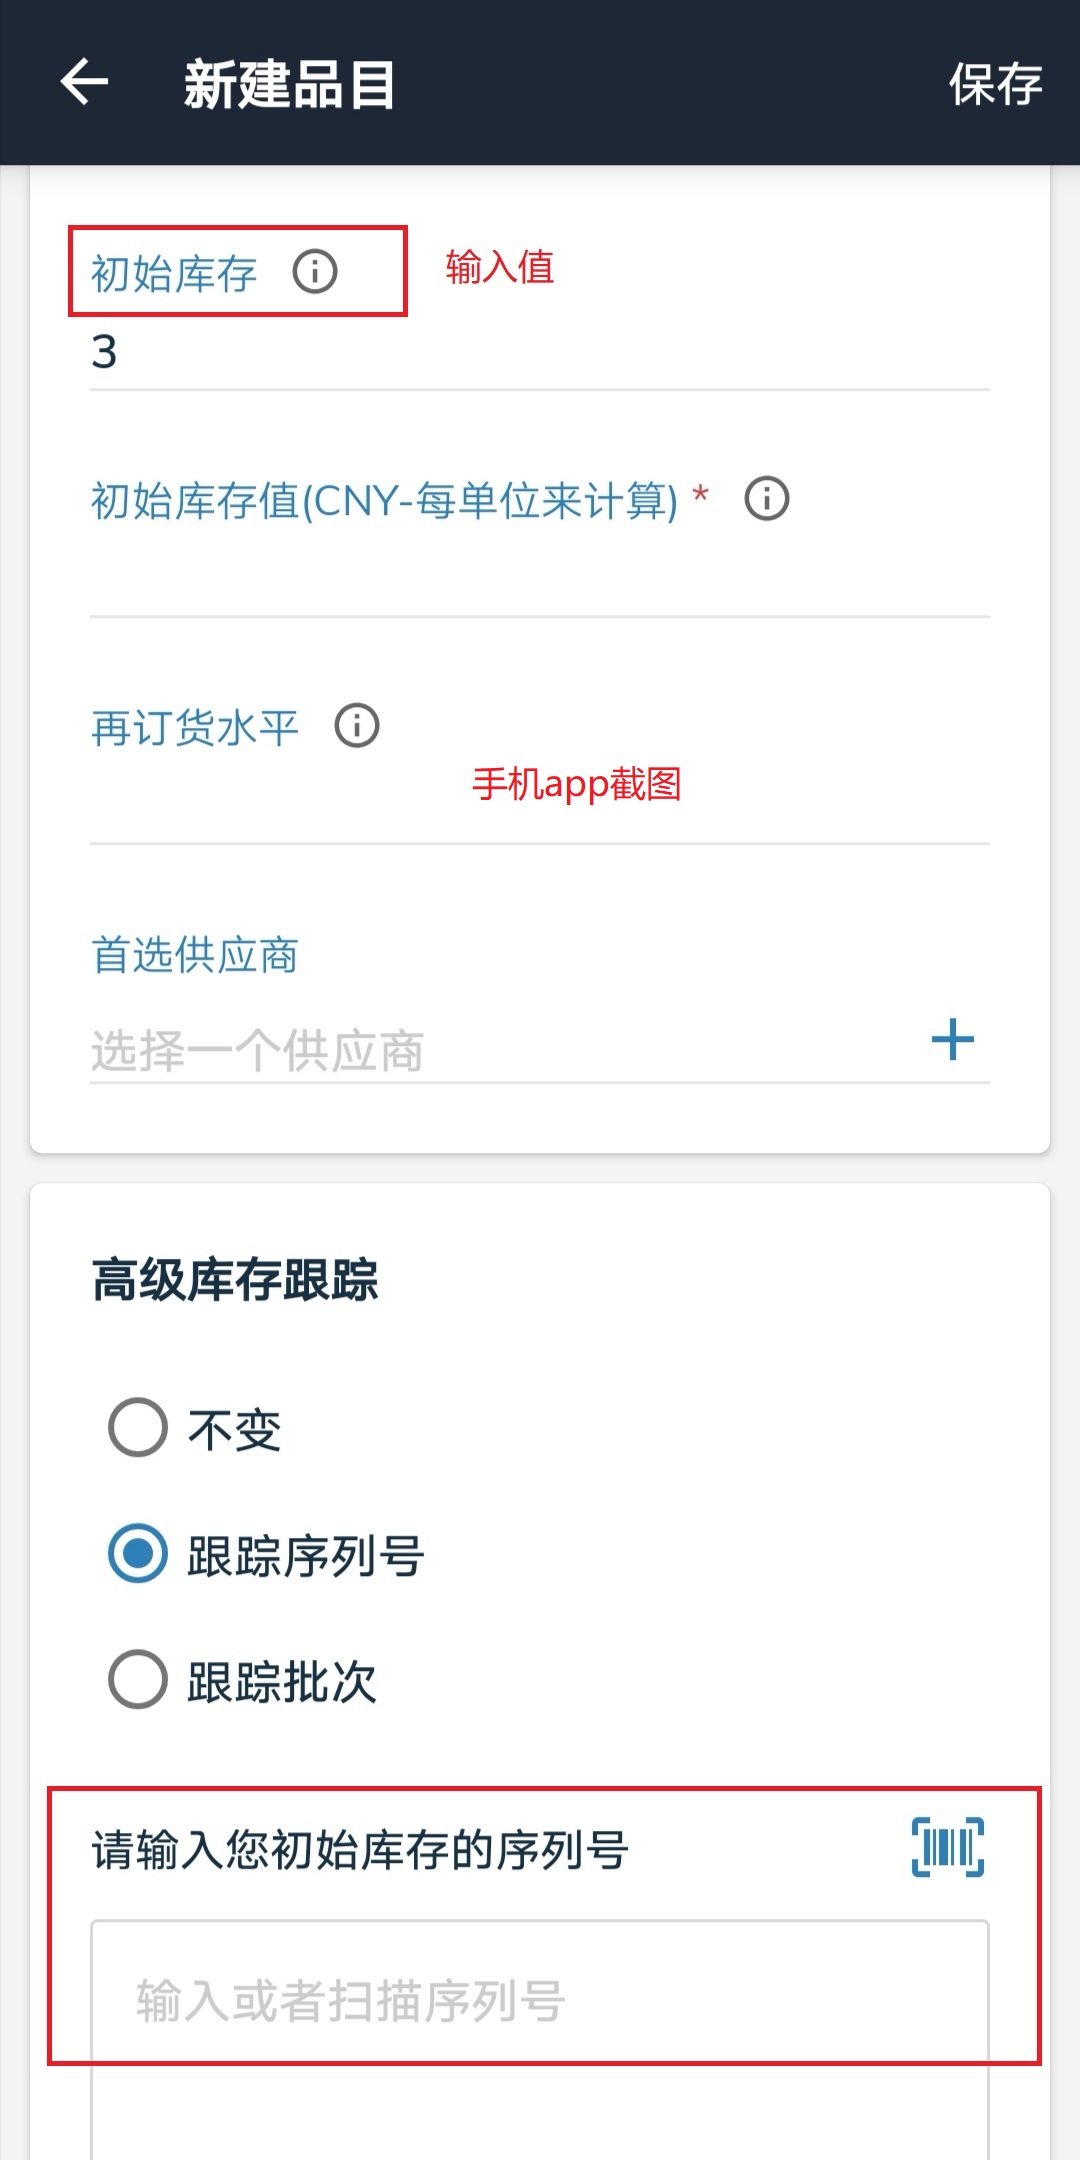This screenshot has width=1080, height=2160.
Task: Open the 再订货水平 info icon
Action: 357,726
